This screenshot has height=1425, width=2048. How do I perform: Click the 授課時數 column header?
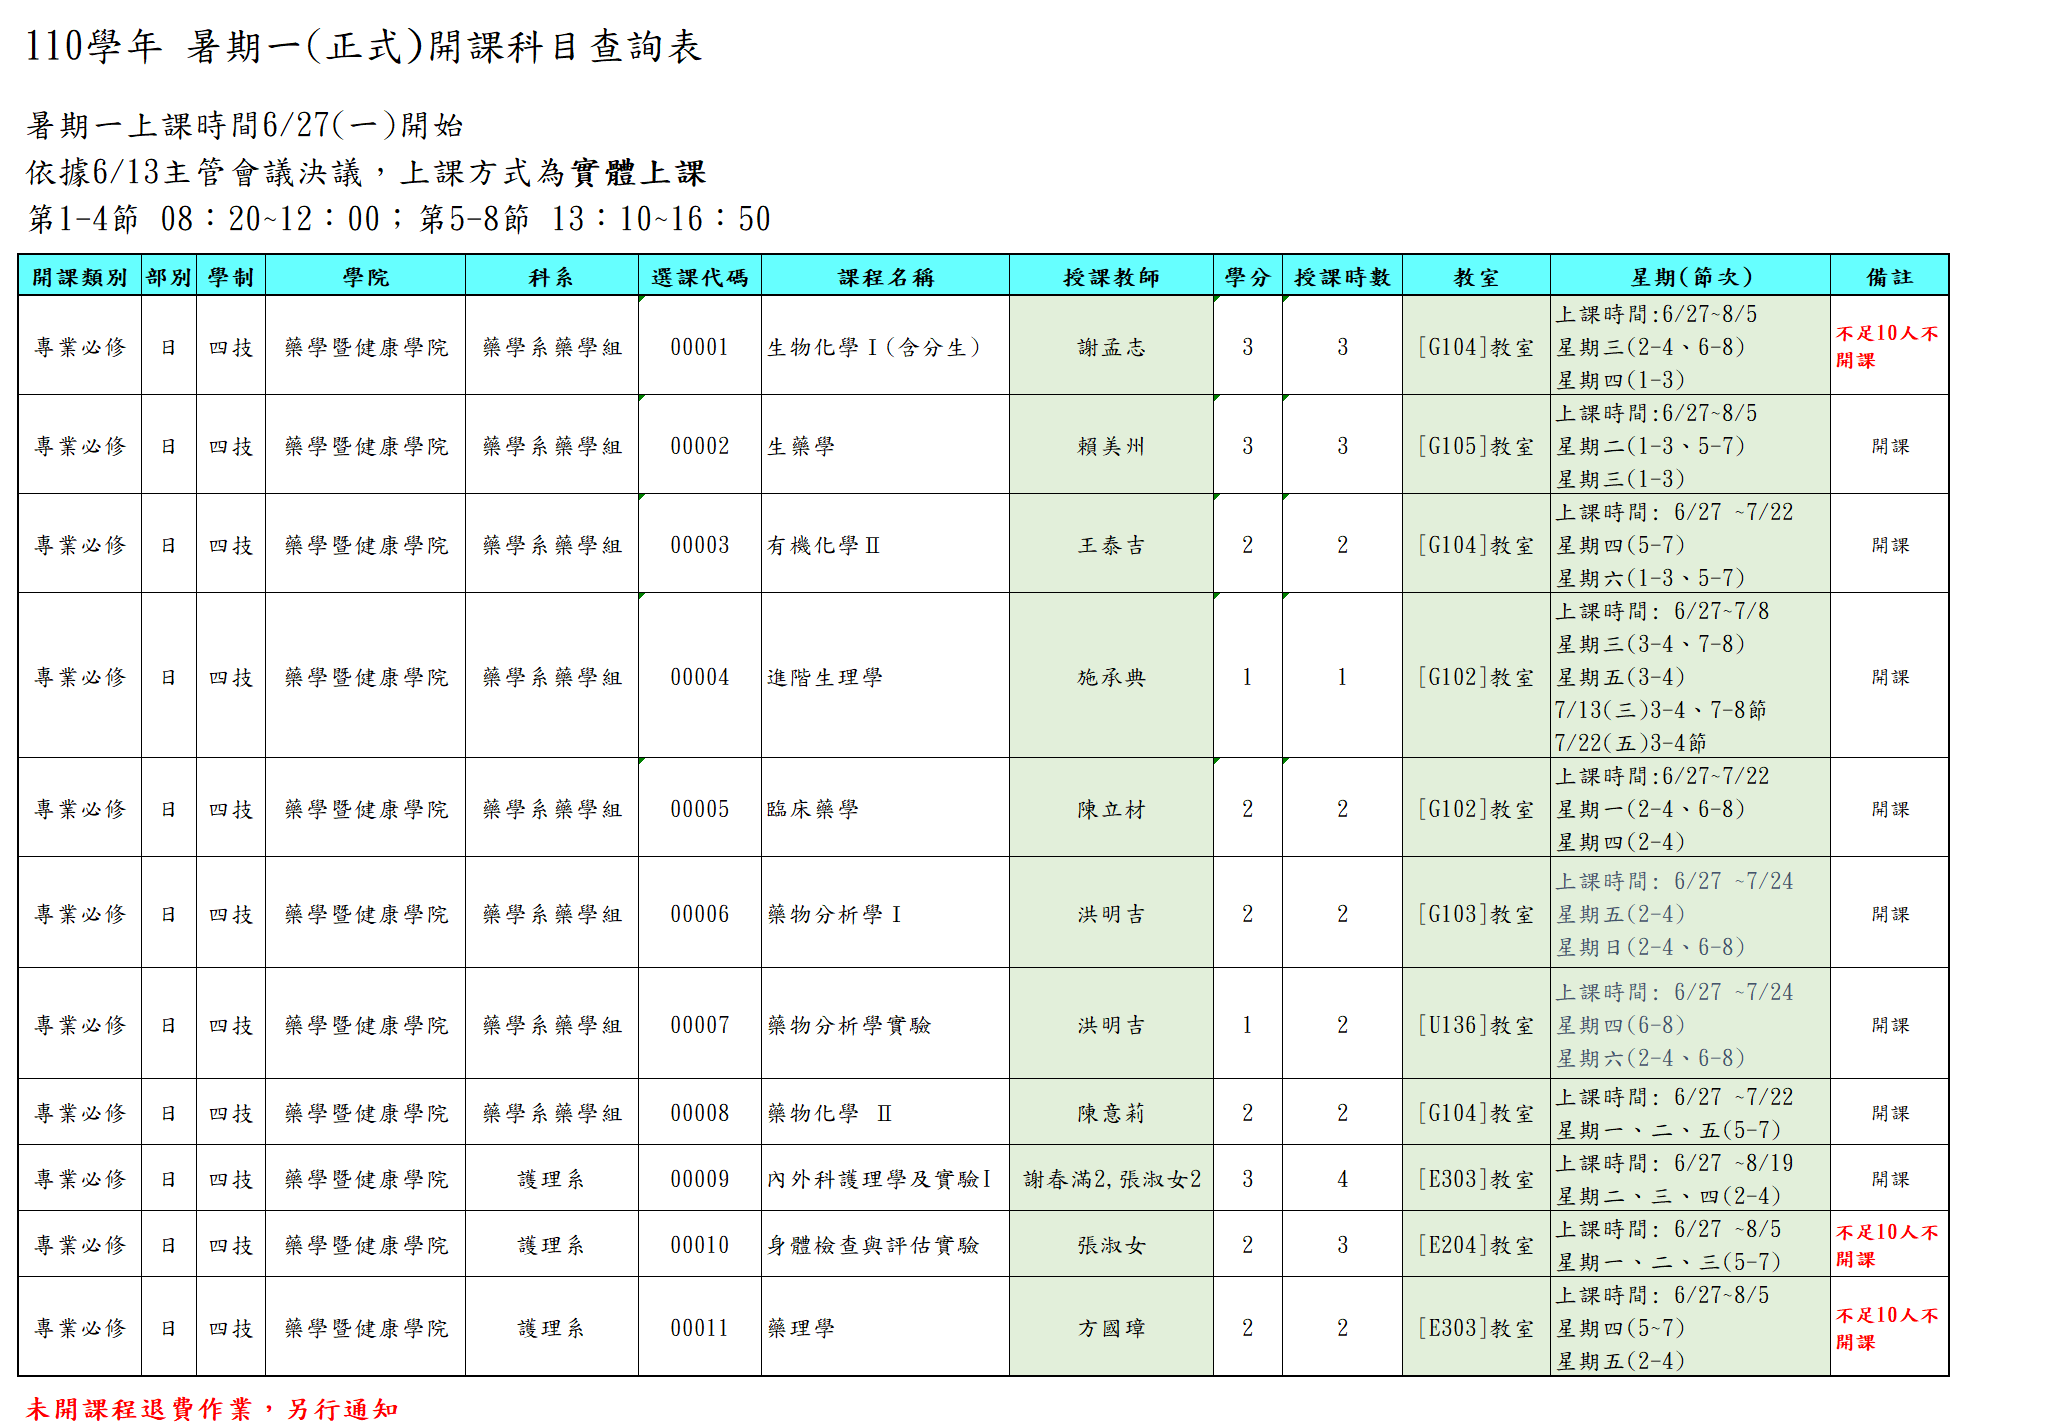[1342, 277]
